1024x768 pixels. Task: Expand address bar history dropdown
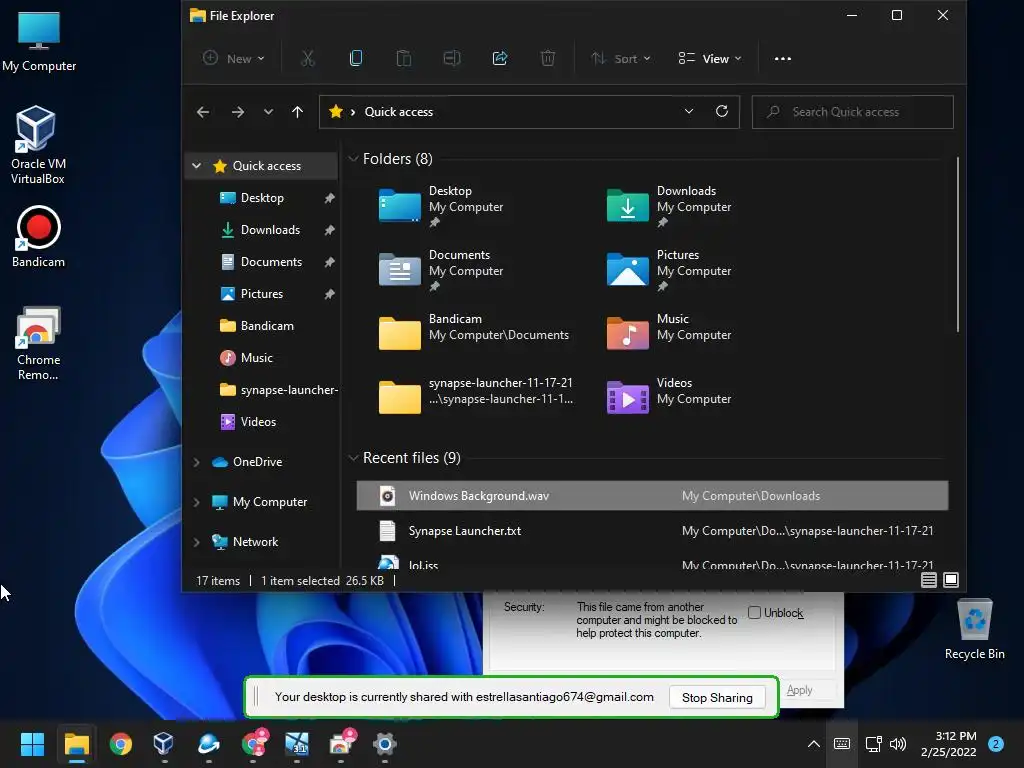(x=688, y=111)
